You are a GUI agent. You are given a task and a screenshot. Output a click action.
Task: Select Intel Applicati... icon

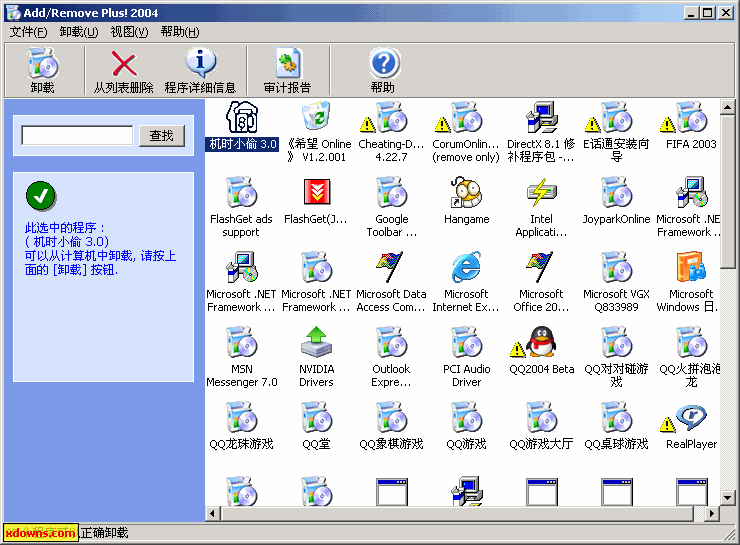pyautogui.click(x=542, y=192)
